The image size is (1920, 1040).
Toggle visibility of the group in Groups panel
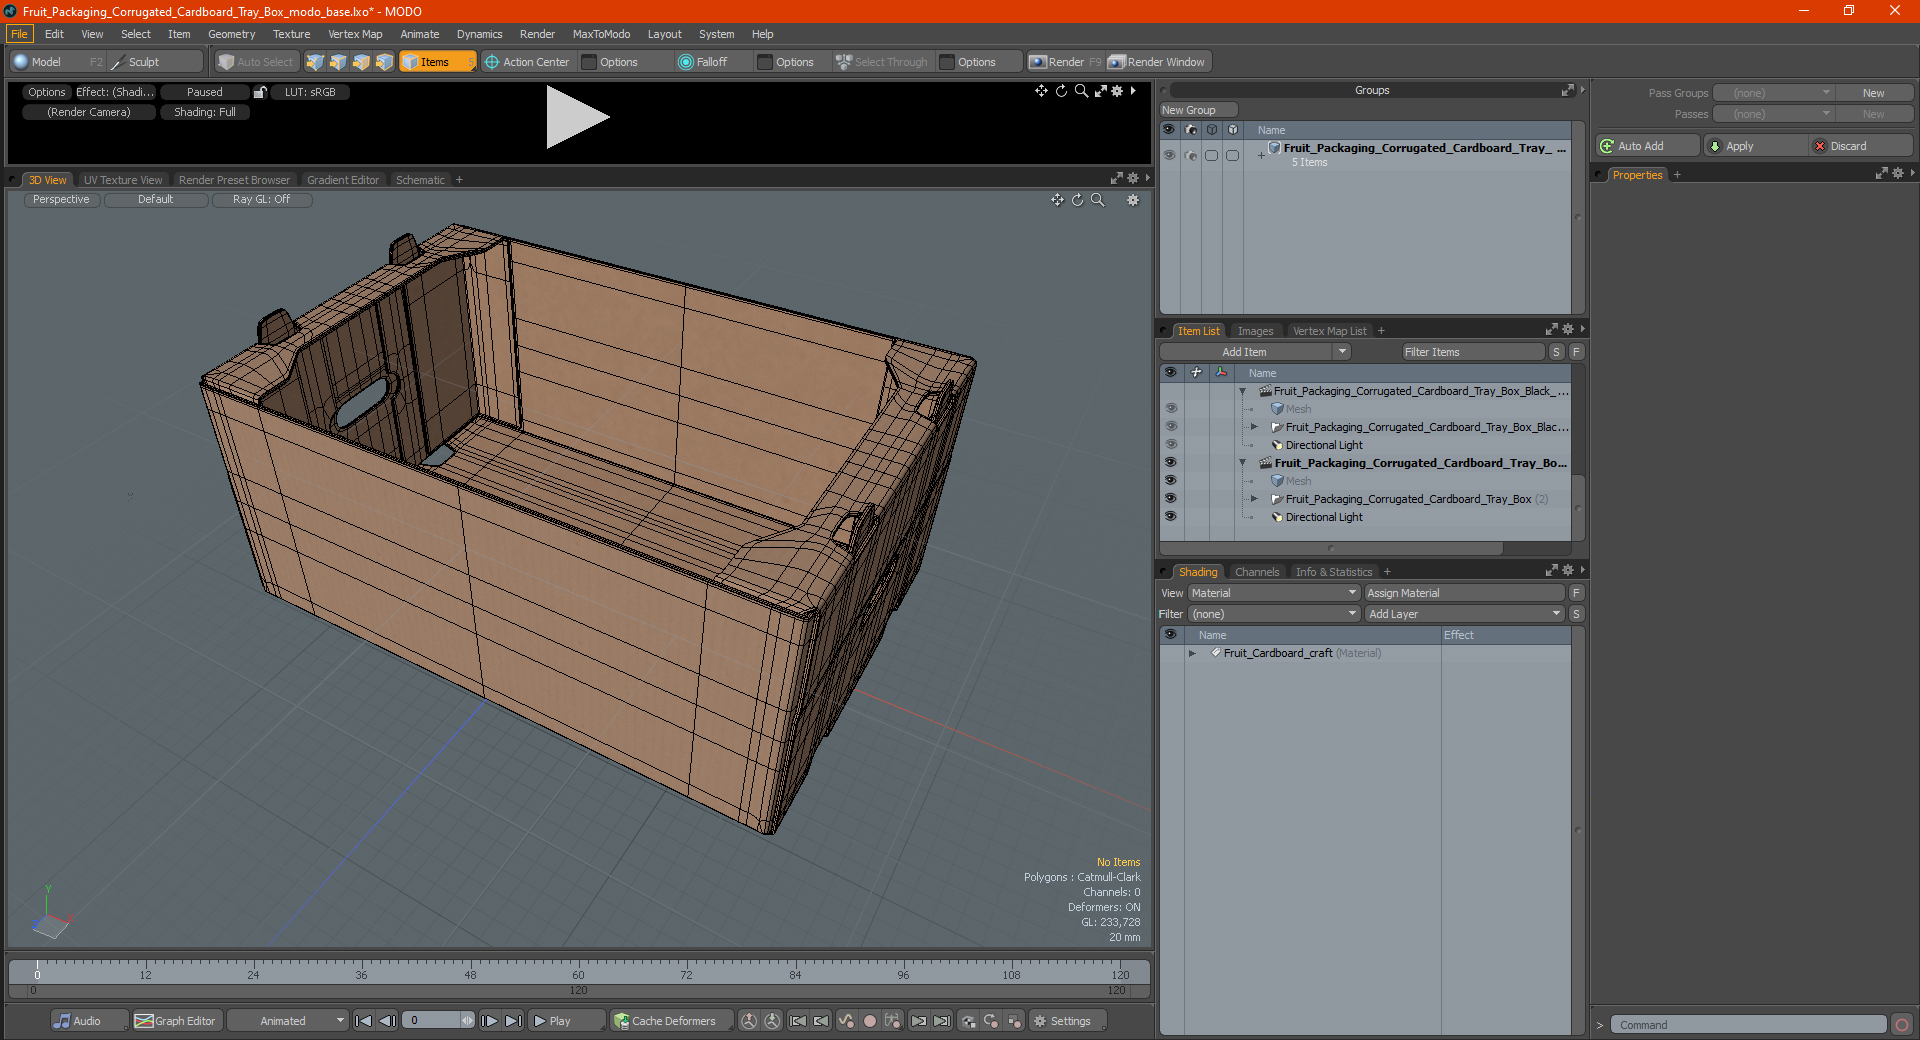point(1168,155)
